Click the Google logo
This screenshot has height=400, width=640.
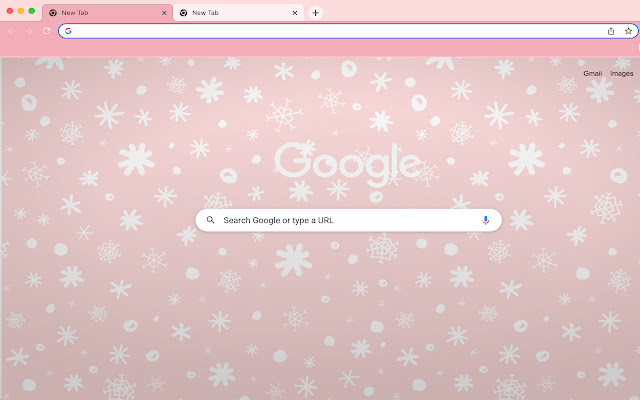point(348,163)
